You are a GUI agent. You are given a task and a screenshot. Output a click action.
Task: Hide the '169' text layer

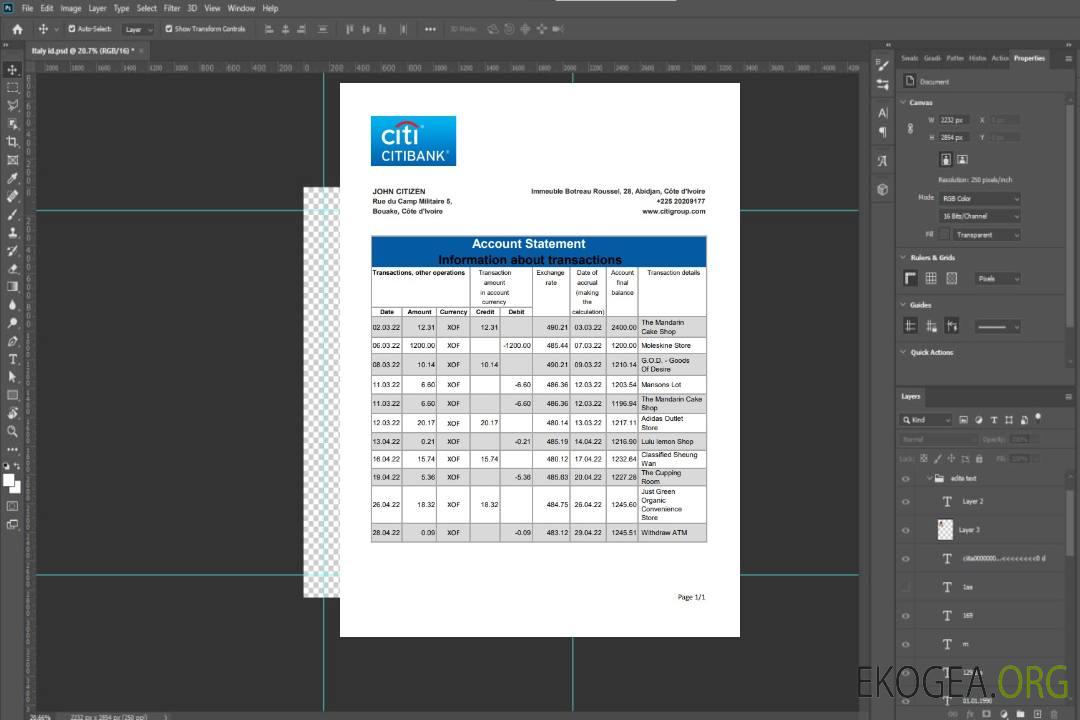click(x=906, y=616)
